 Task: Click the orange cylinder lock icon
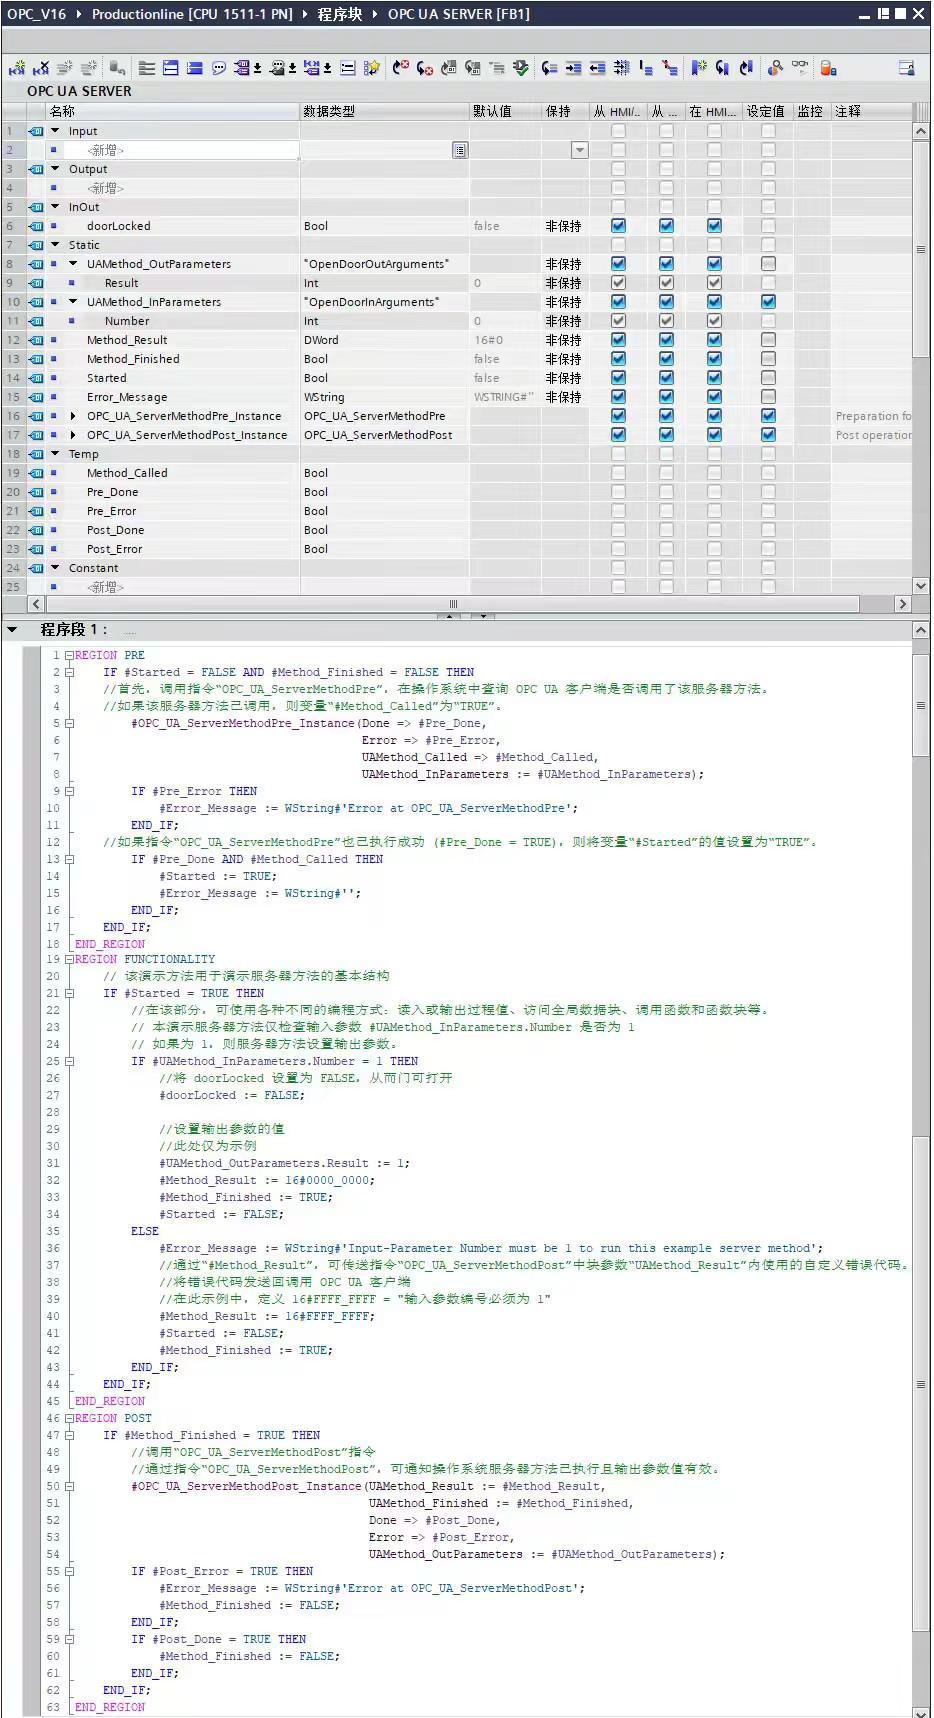(x=828, y=68)
